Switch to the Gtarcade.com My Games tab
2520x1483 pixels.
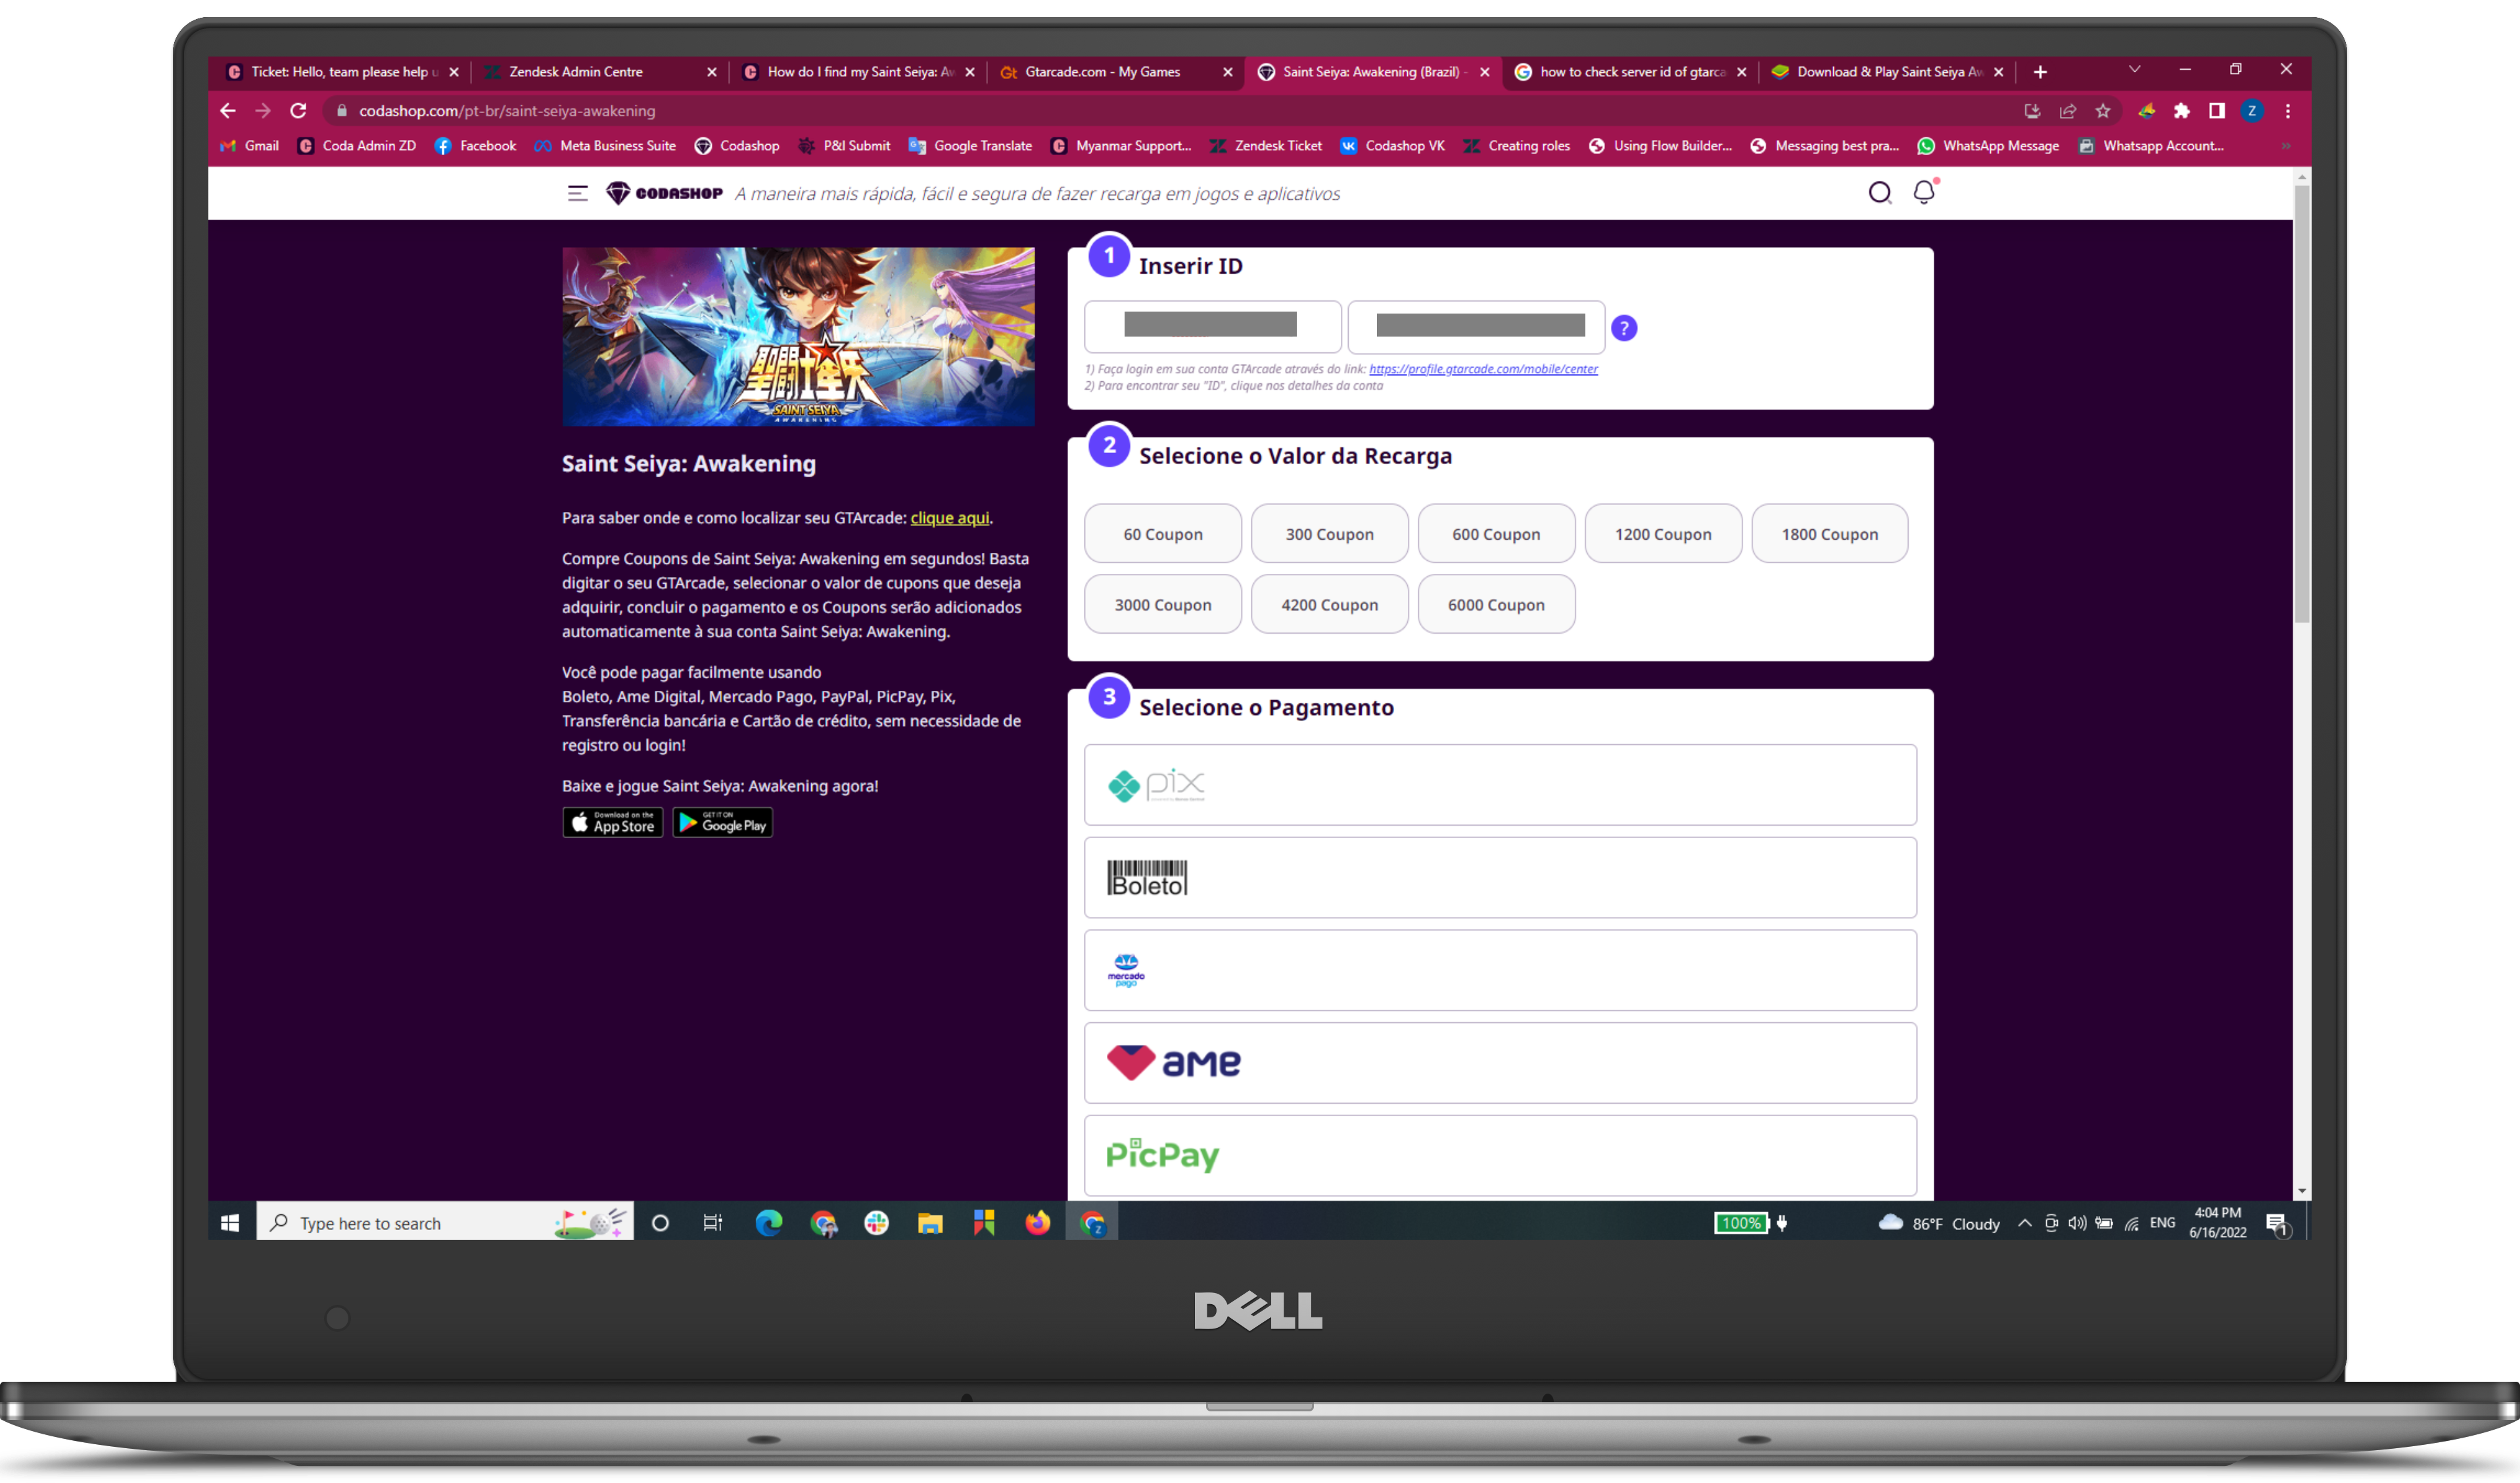coord(1116,72)
